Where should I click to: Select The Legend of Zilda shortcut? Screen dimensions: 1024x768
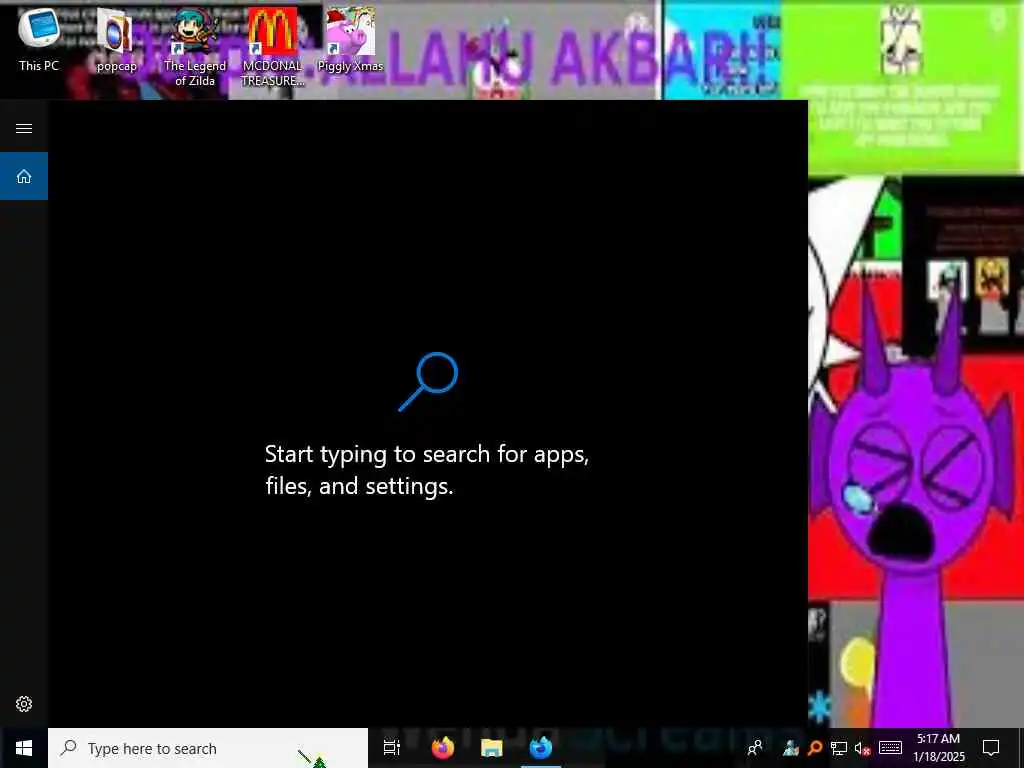(195, 47)
